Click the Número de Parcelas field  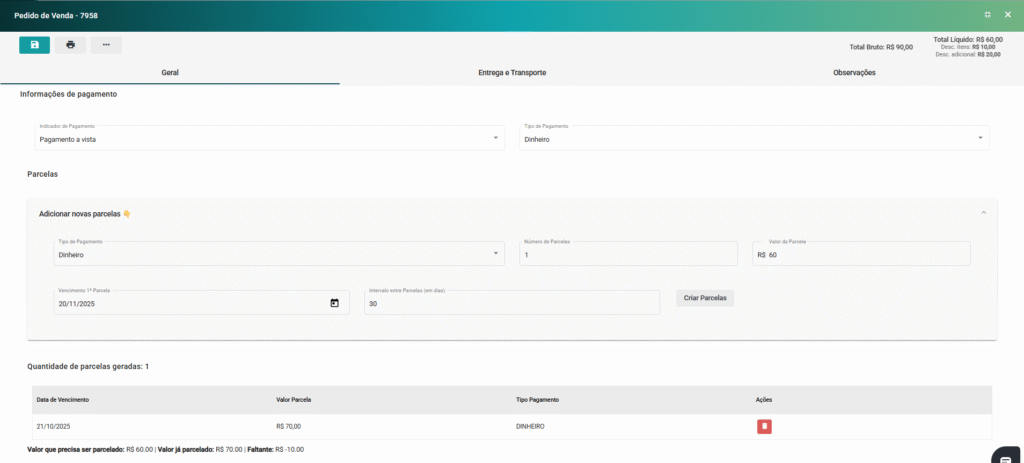pyautogui.click(x=627, y=255)
